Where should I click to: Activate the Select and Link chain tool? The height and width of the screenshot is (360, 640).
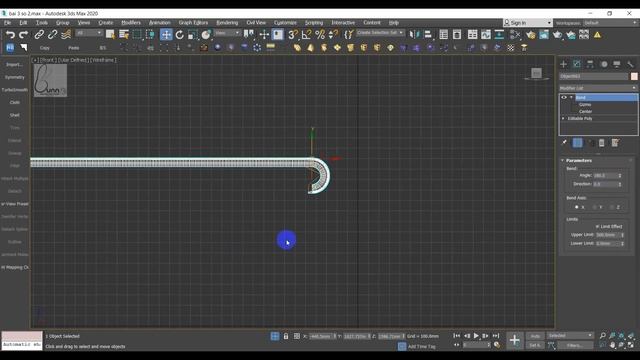pyautogui.click(x=39, y=35)
